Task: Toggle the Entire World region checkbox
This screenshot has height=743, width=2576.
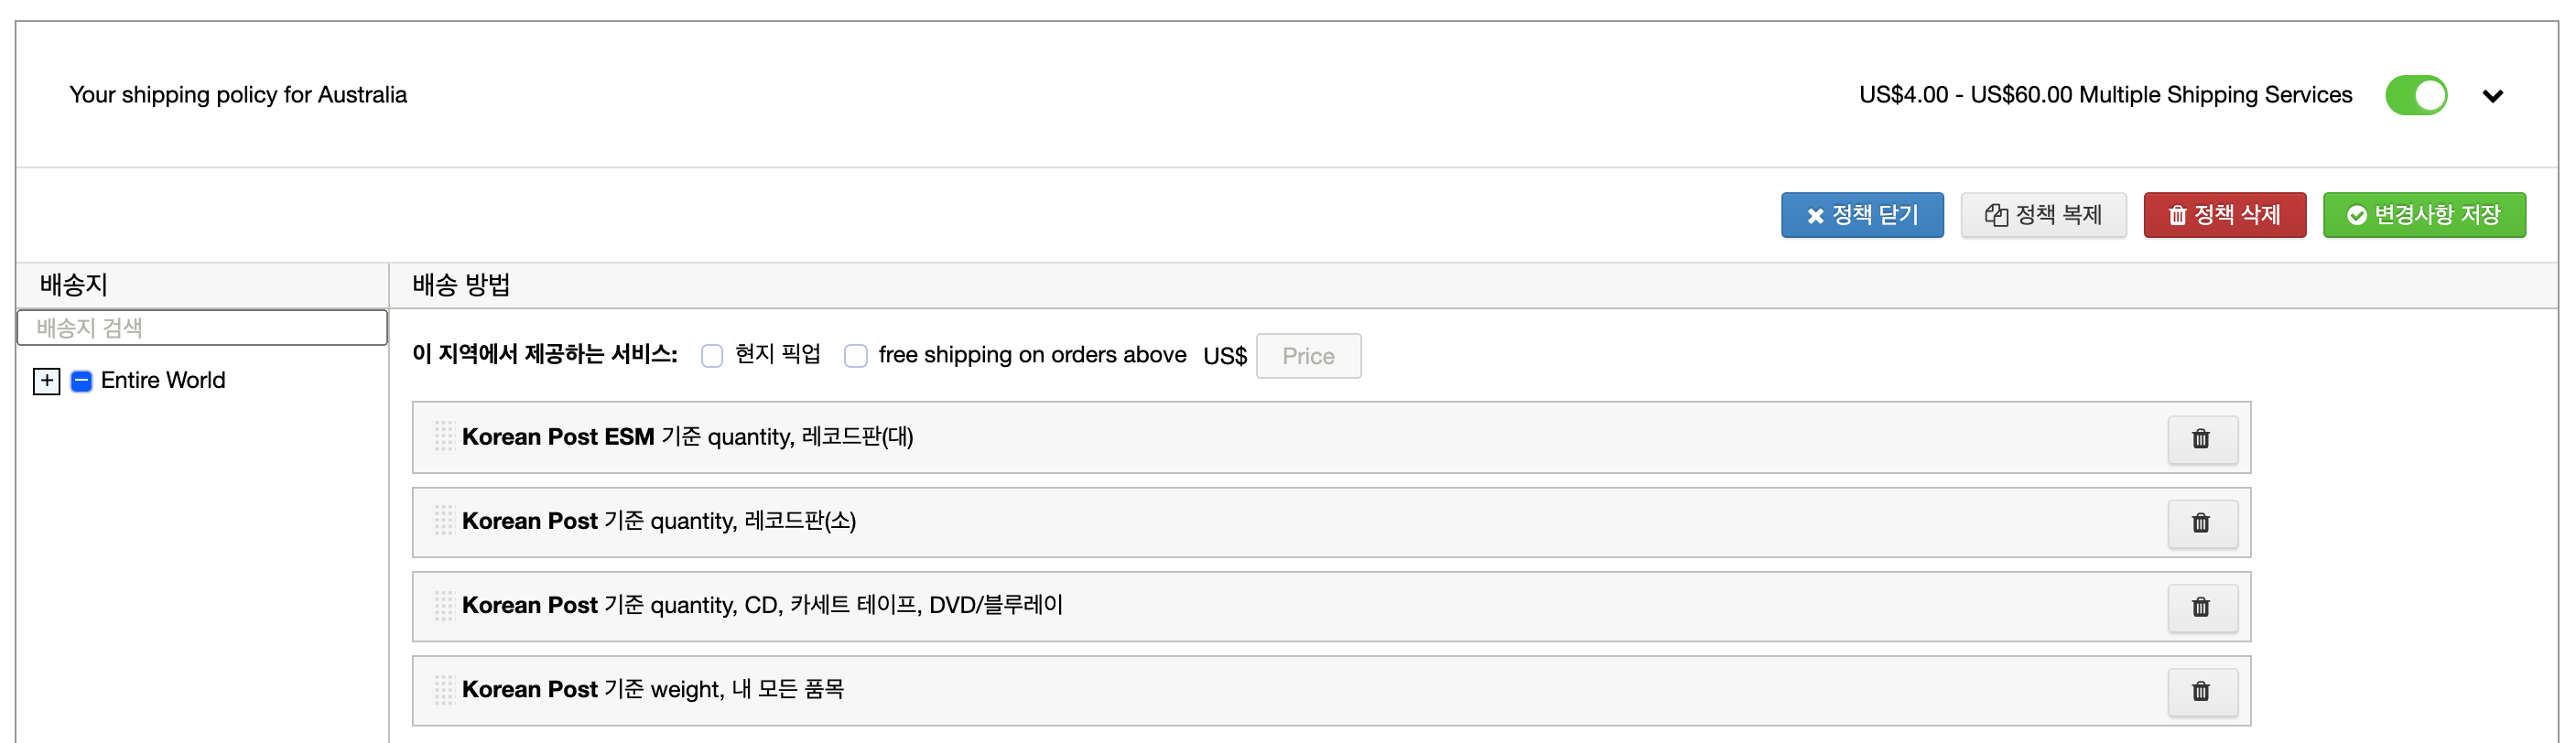Action: 82,381
